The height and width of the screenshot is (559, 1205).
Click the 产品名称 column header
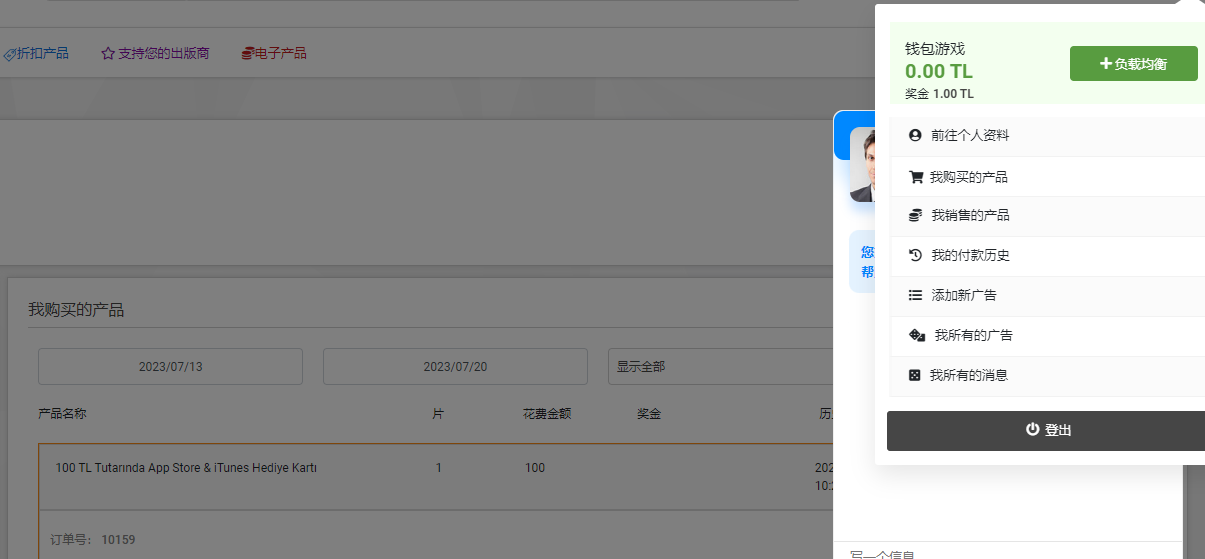[x=62, y=414]
